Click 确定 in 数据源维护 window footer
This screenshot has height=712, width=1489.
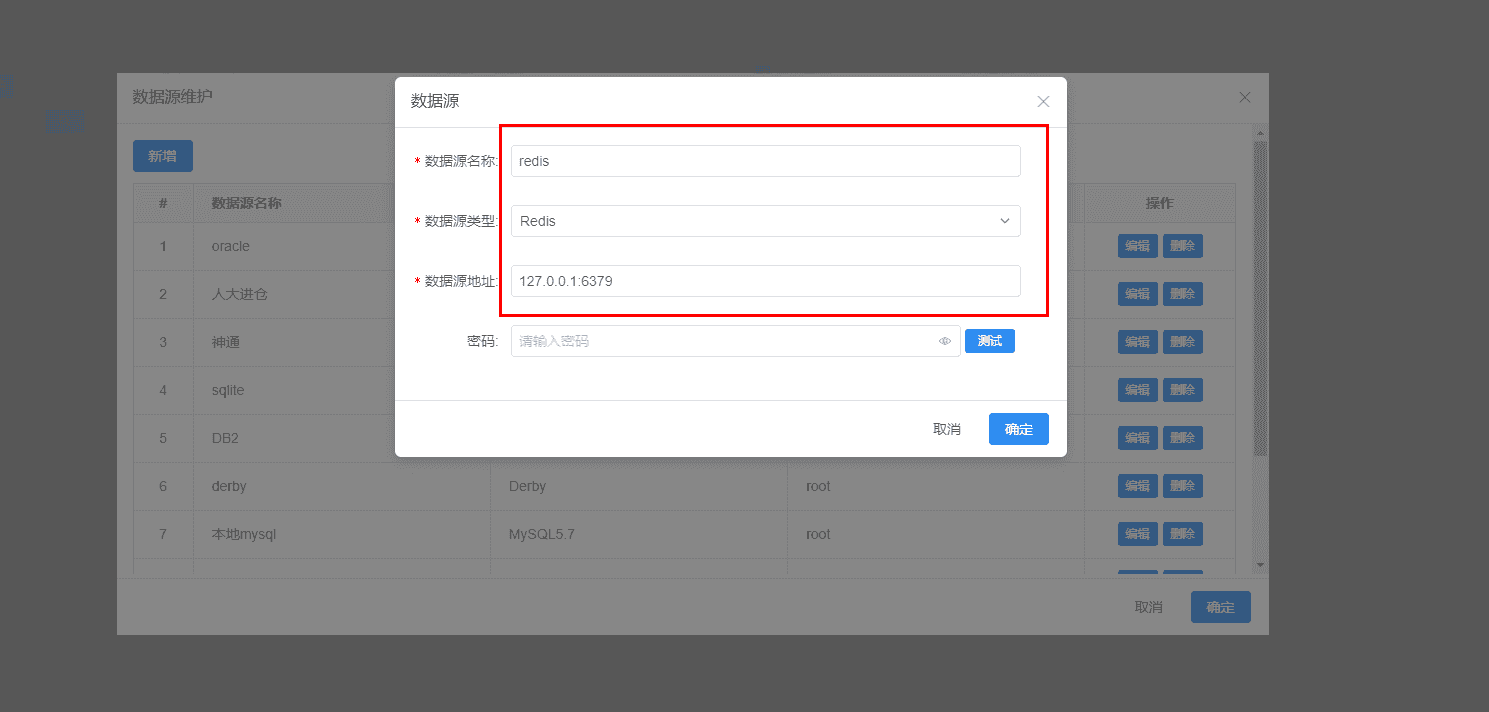[x=1221, y=607]
